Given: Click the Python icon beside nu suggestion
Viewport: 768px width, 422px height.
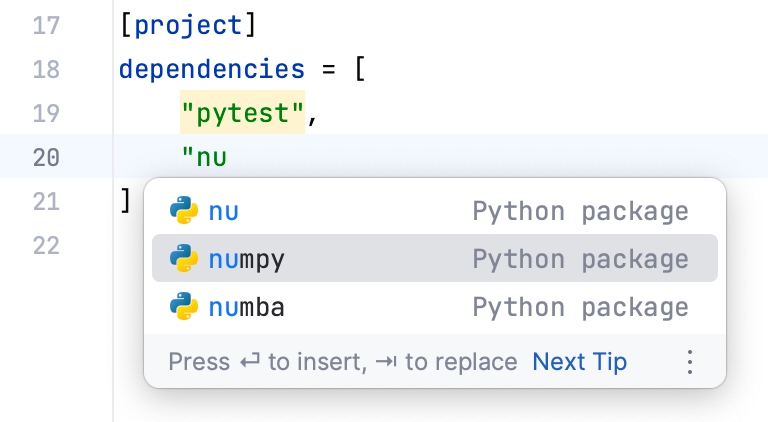Looking at the screenshot, I should coord(182,211).
